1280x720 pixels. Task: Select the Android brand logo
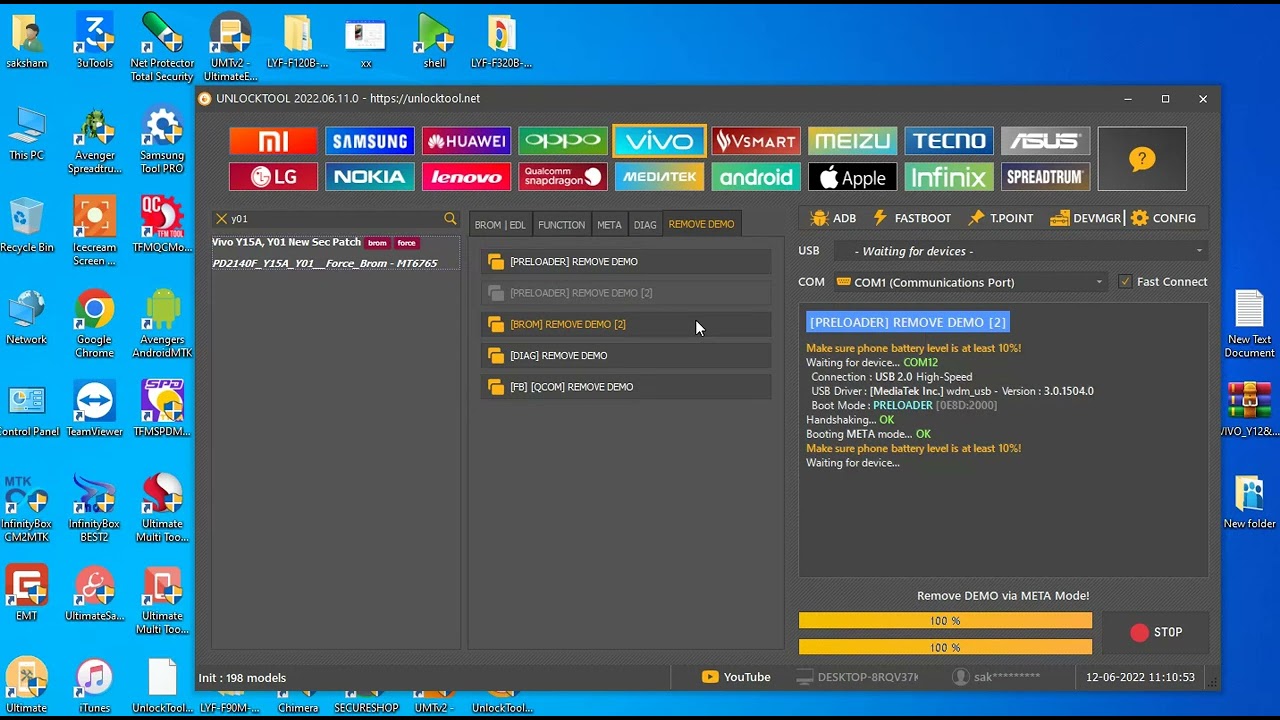[x=756, y=177]
